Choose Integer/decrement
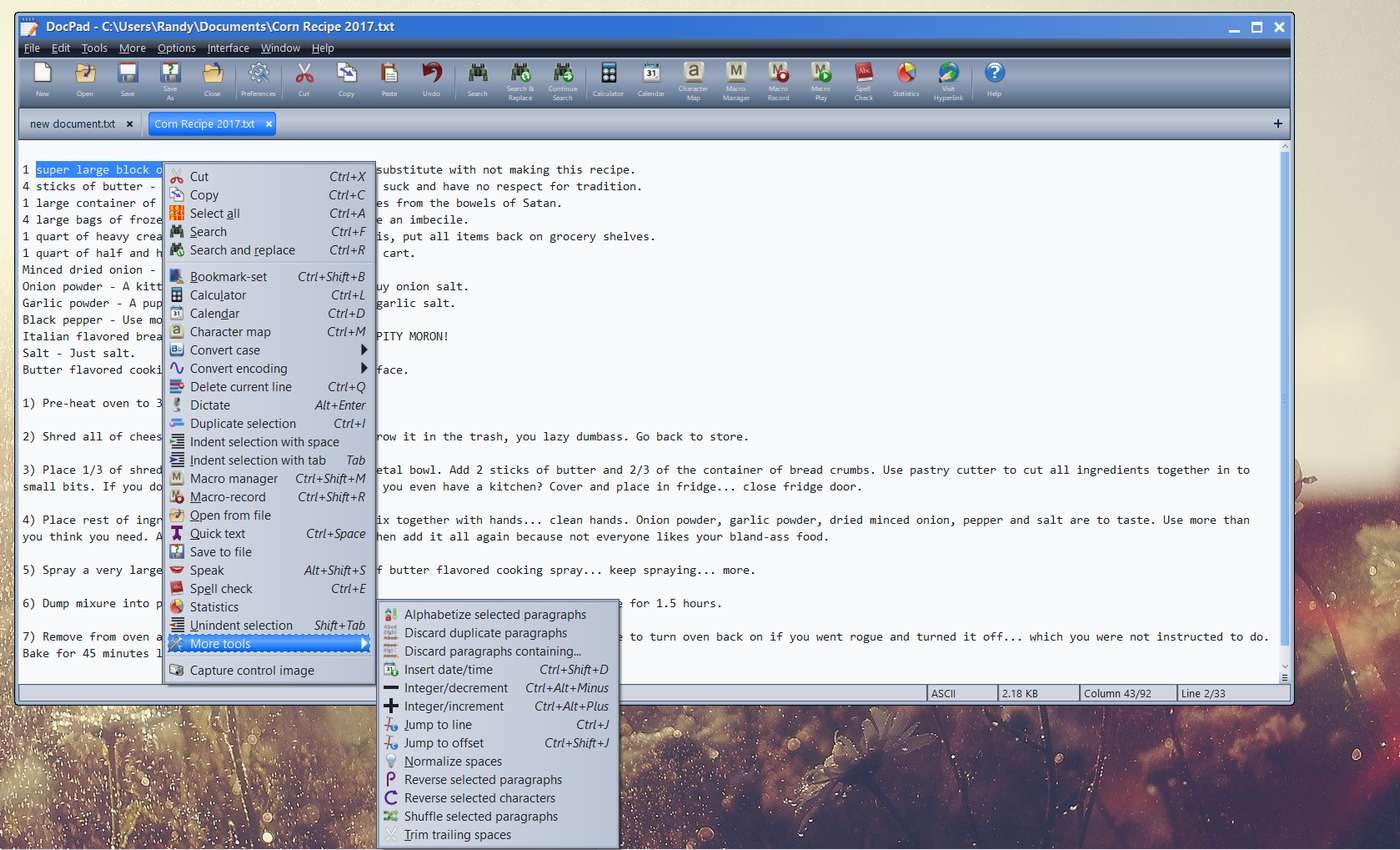This screenshot has height=850, width=1400. [x=498, y=688]
